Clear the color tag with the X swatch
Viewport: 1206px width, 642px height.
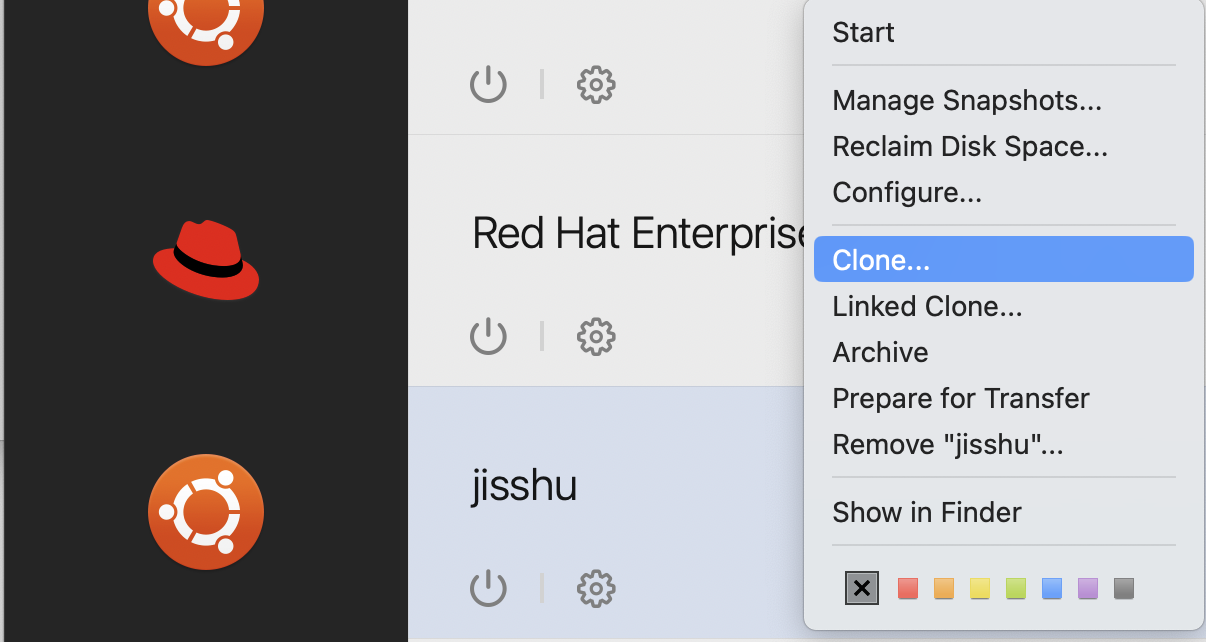click(x=862, y=589)
